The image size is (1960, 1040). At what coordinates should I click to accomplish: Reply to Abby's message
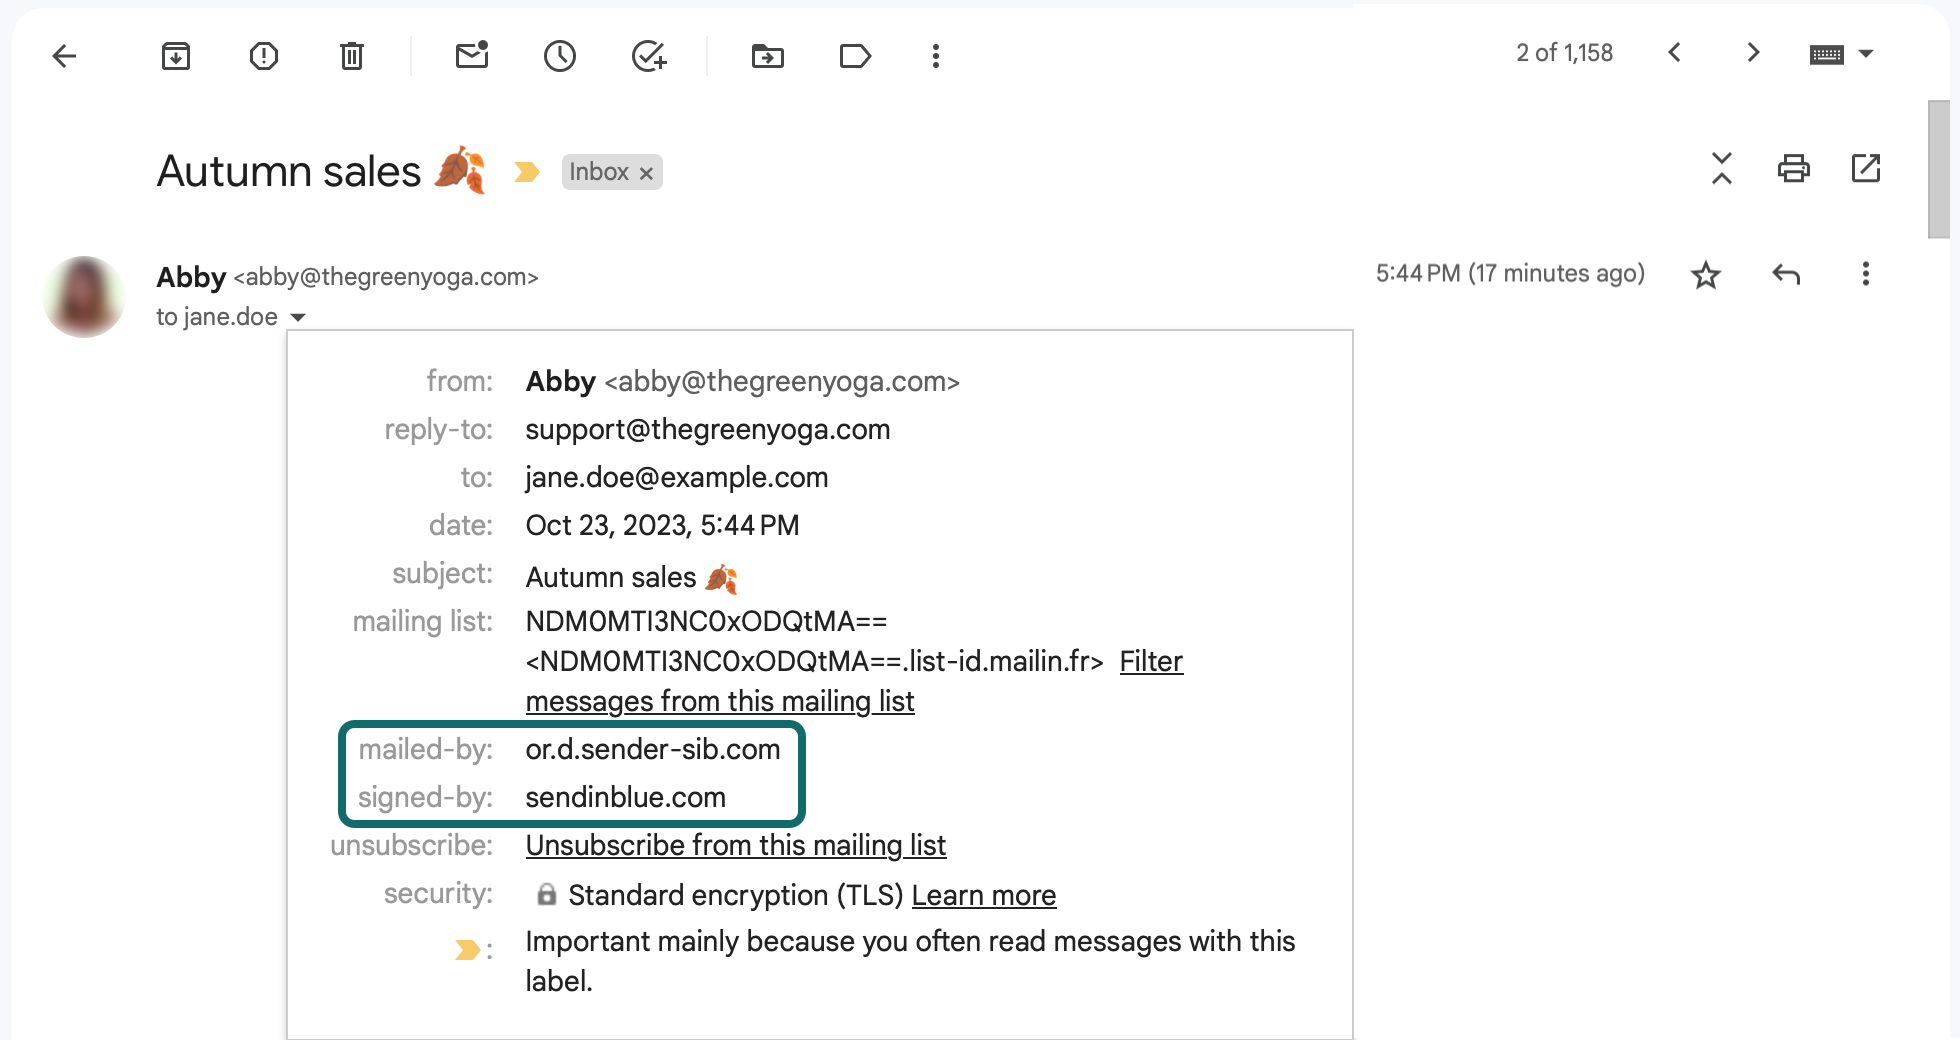(1786, 274)
